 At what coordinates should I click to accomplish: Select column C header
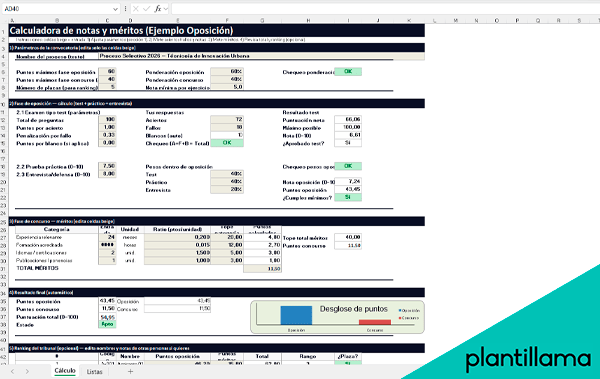[107, 20]
